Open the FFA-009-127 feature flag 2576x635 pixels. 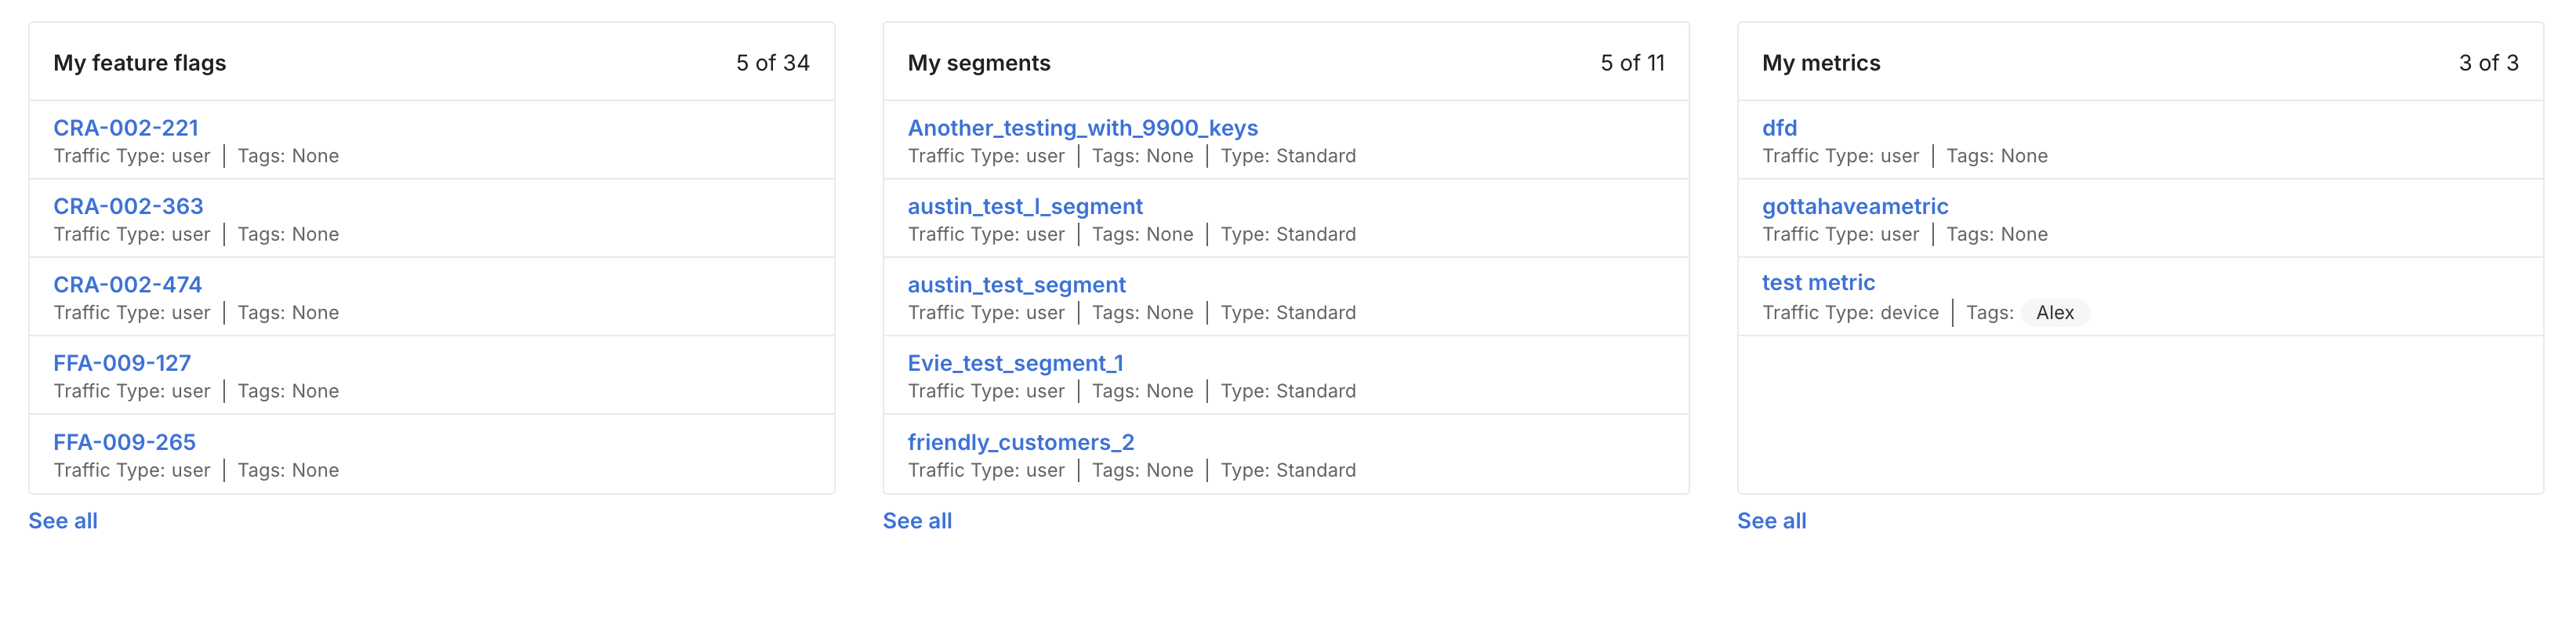(x=122, y=363)
